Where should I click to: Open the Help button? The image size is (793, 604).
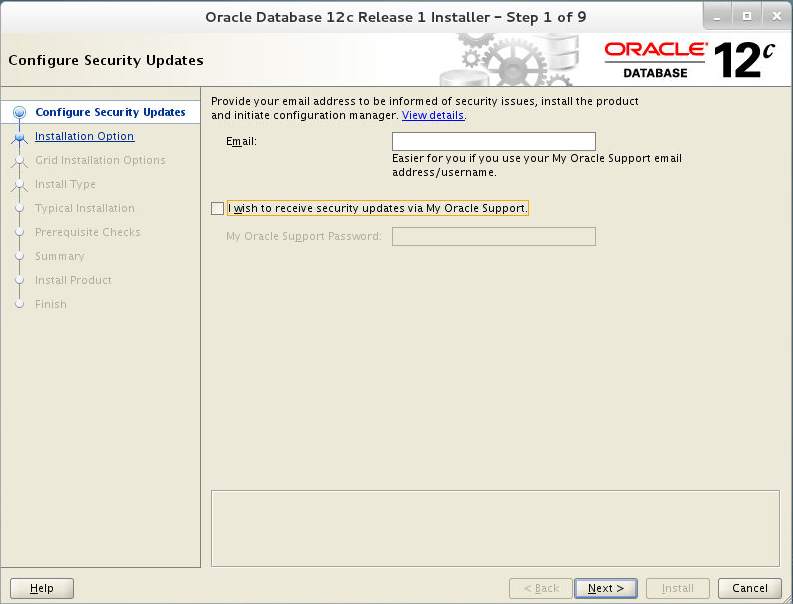click(41, 588)
